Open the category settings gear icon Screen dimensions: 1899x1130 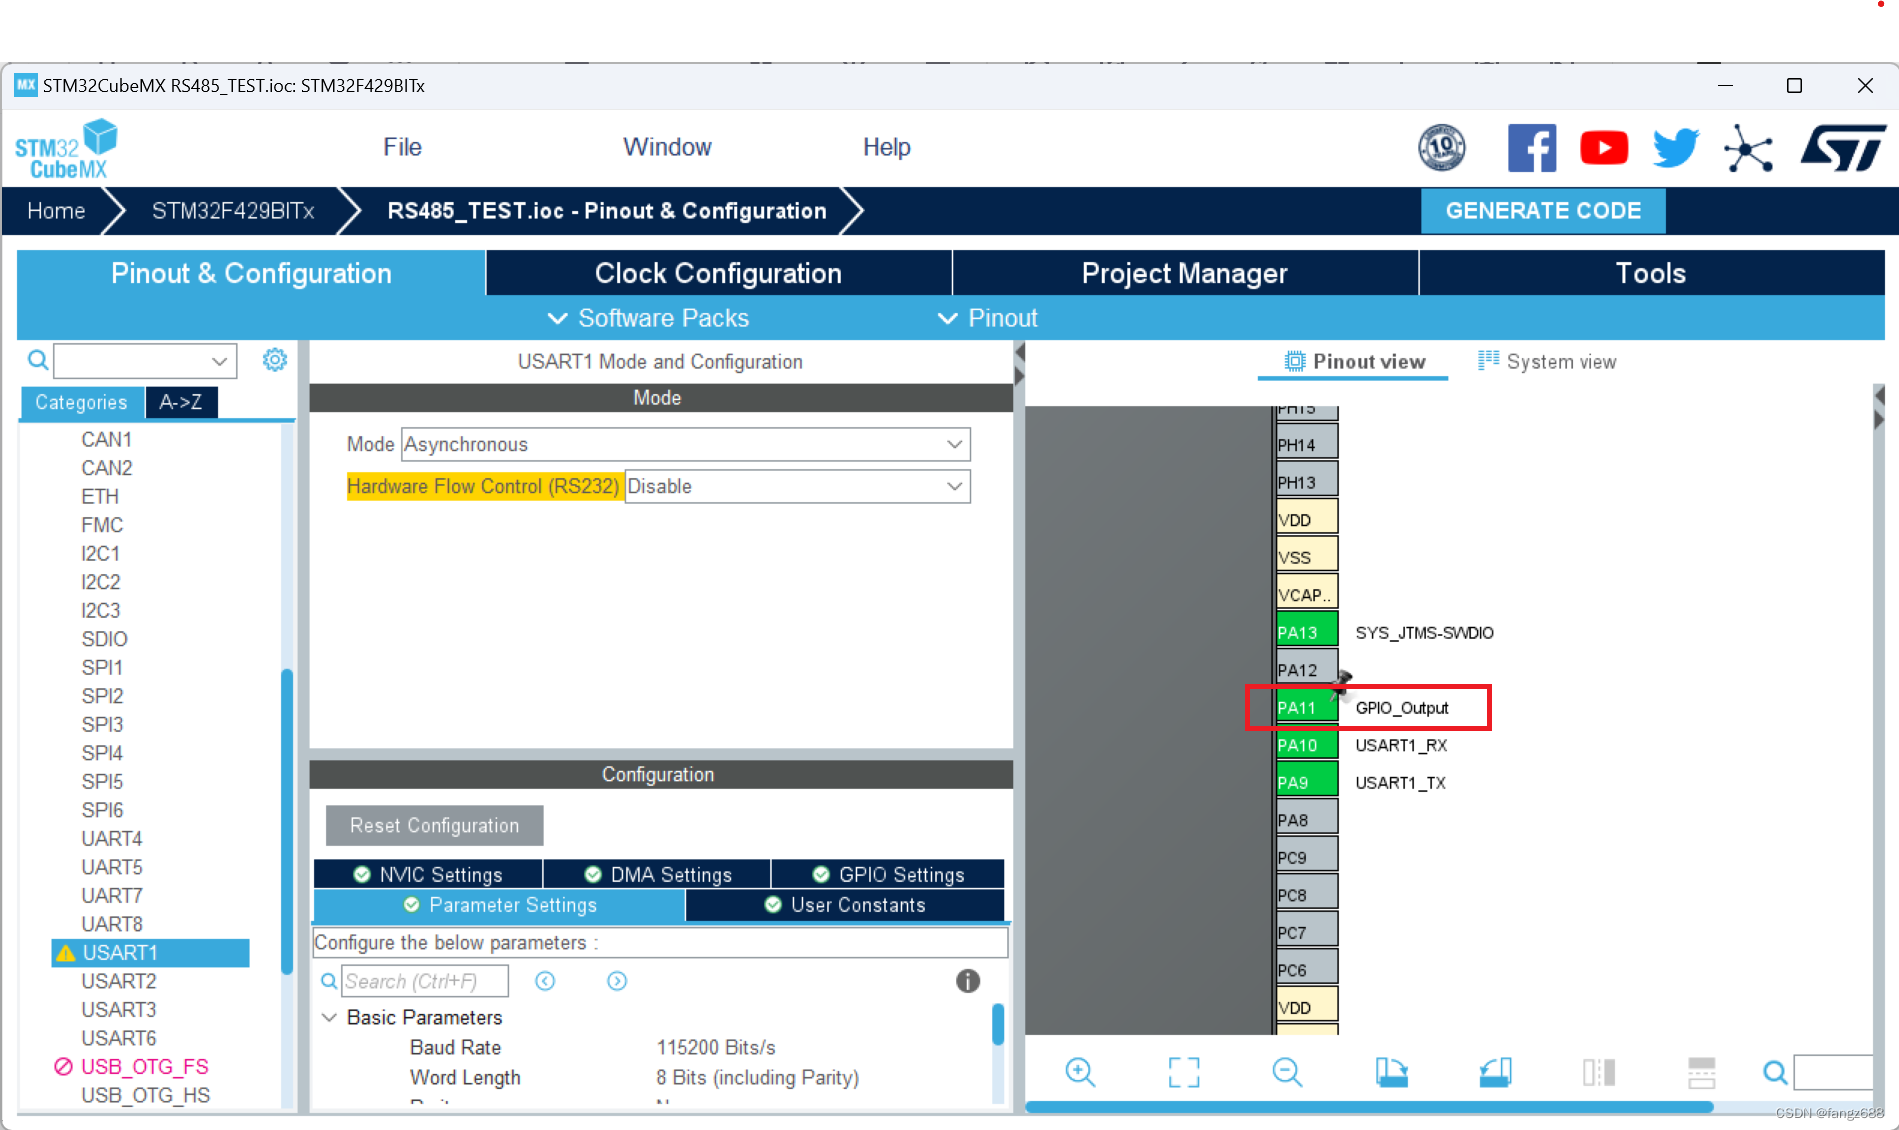coord(275,360)
